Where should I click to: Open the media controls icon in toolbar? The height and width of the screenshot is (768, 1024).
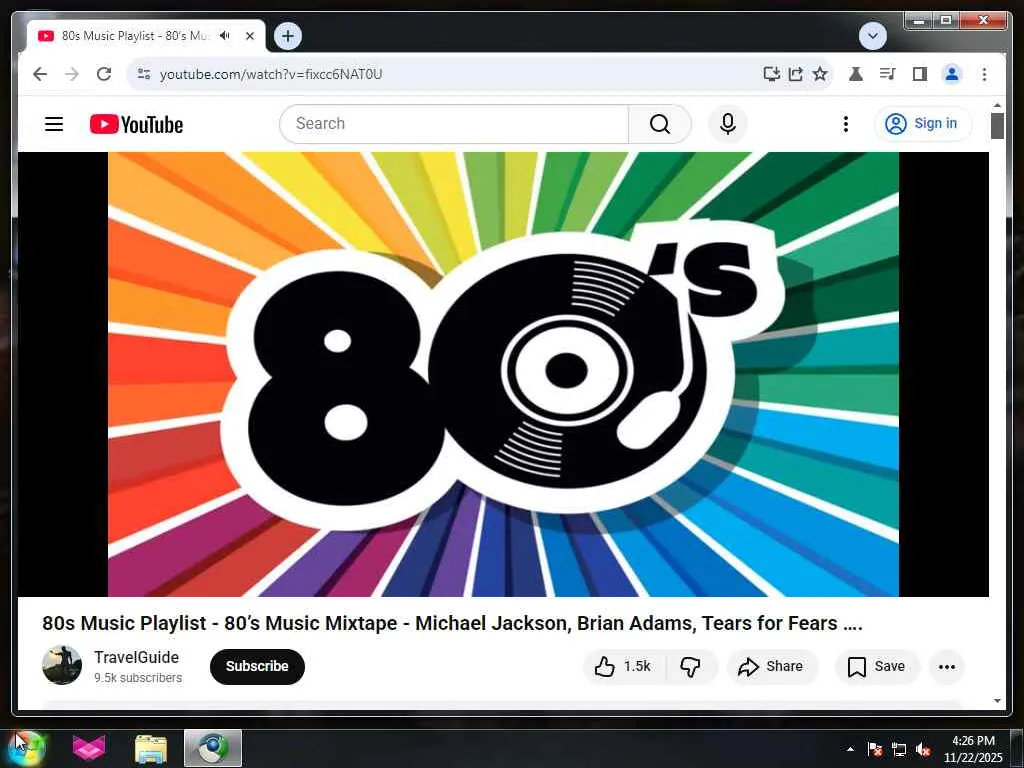click(x=888, y=74)
